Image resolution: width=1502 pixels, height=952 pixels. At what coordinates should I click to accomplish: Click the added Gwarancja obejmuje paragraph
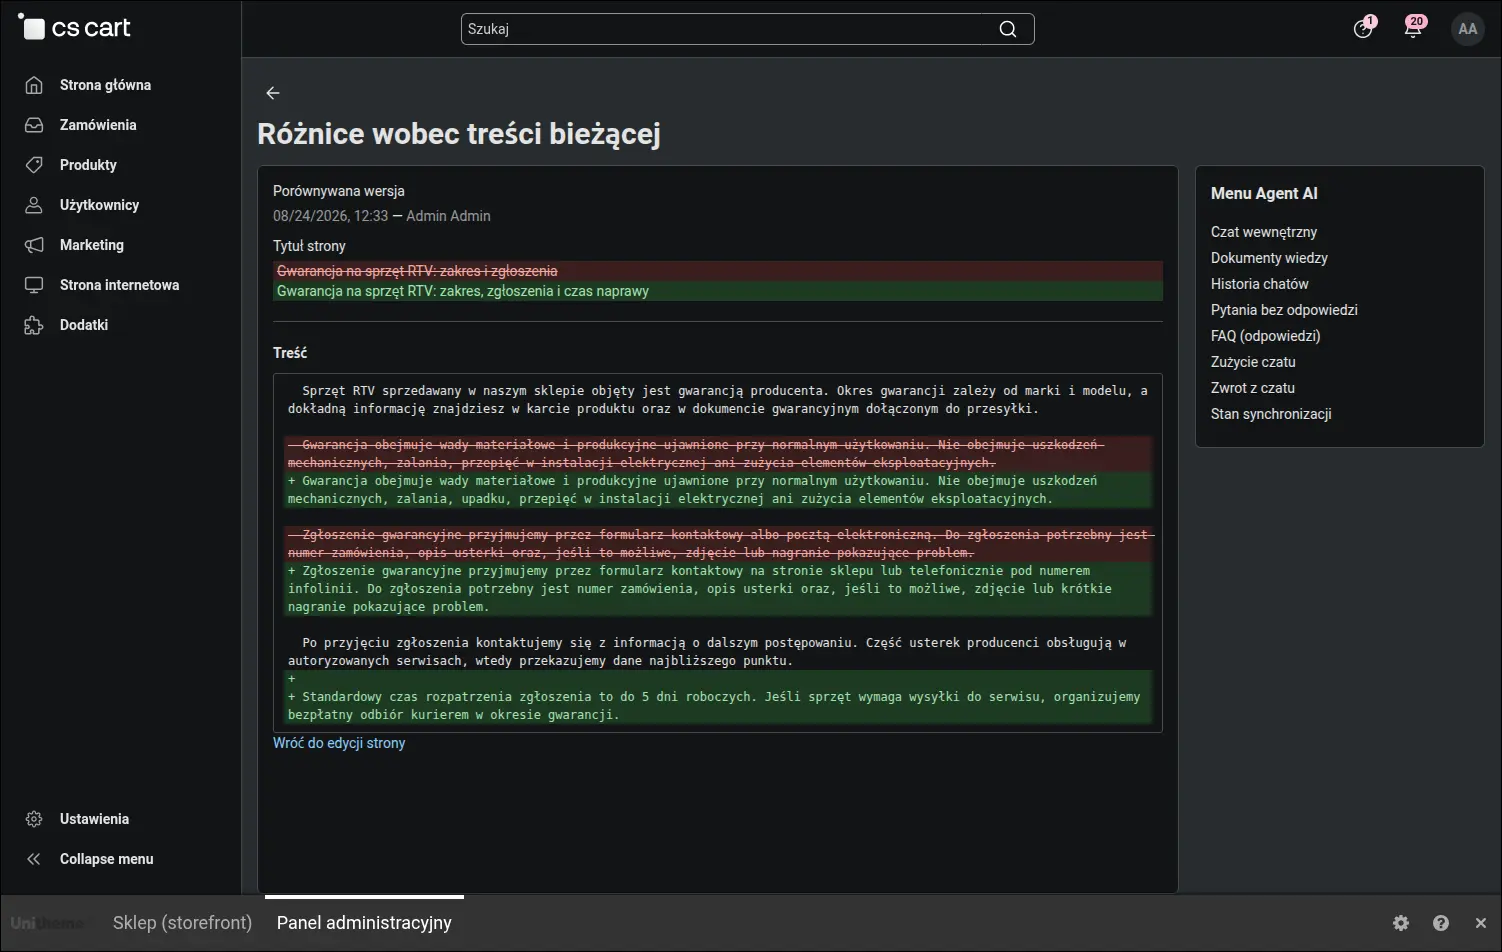tap(718, 490)
